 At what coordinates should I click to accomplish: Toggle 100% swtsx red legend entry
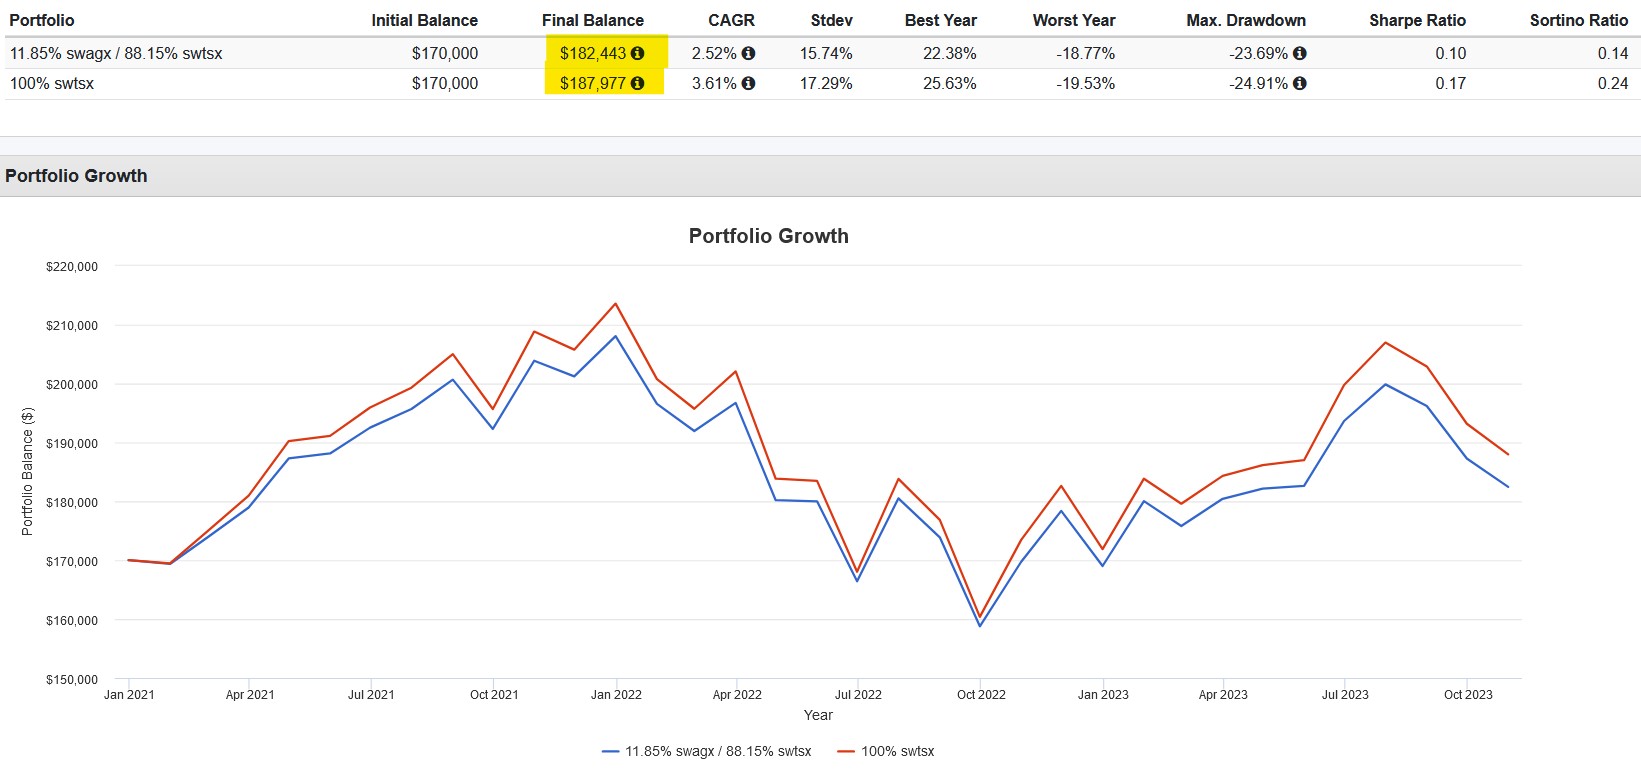885,751
